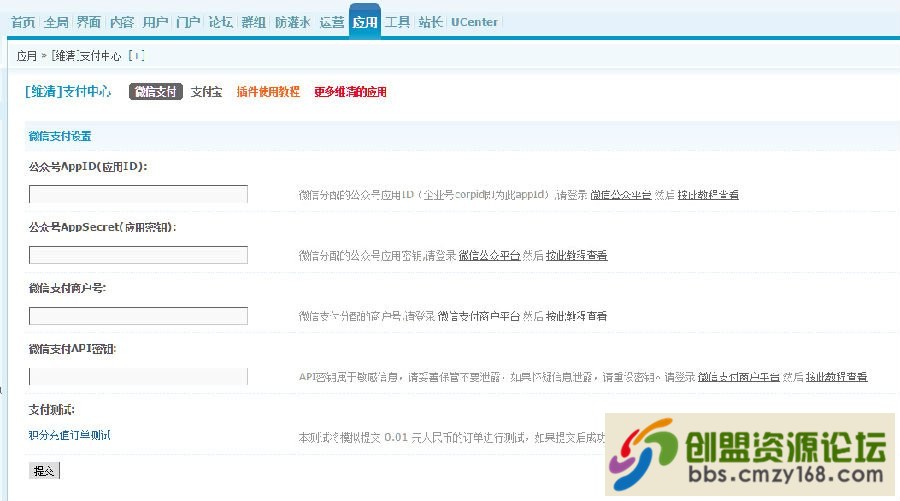Open the 防灌水 menu tab
This screenshot has width=900, height=501.
(x=293, y=22)
